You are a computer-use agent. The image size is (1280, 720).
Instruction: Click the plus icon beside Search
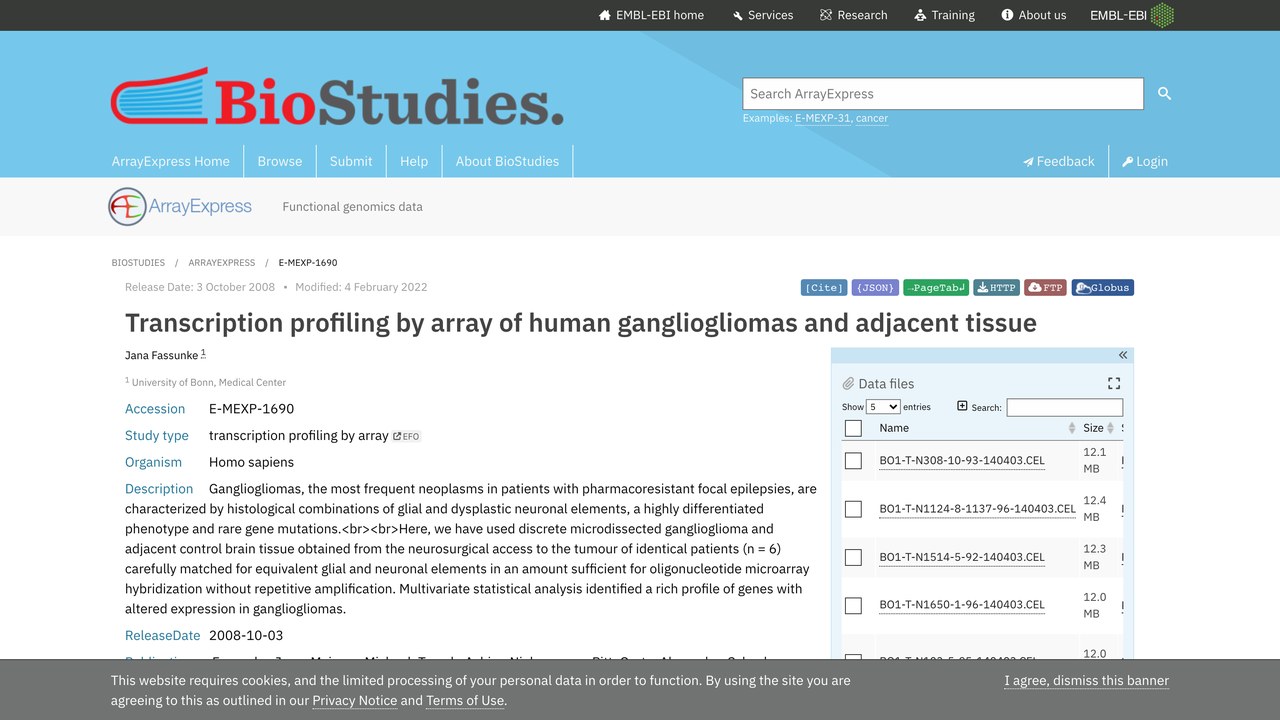coord(962,406)
